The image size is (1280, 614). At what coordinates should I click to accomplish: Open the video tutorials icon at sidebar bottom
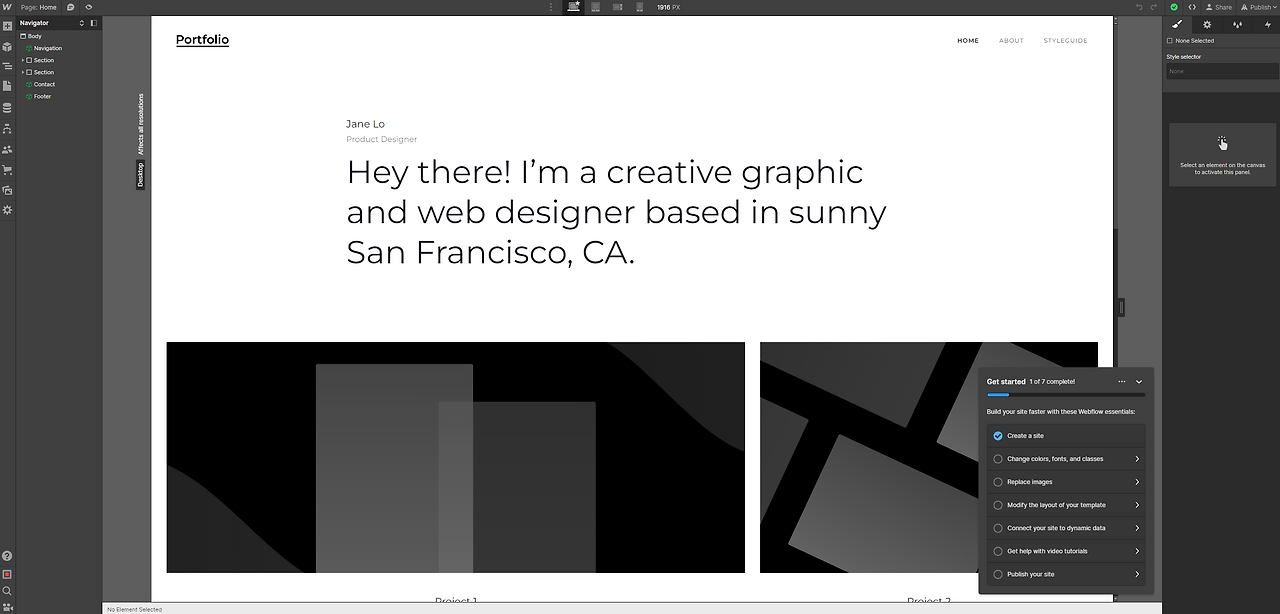click(7, 606)
